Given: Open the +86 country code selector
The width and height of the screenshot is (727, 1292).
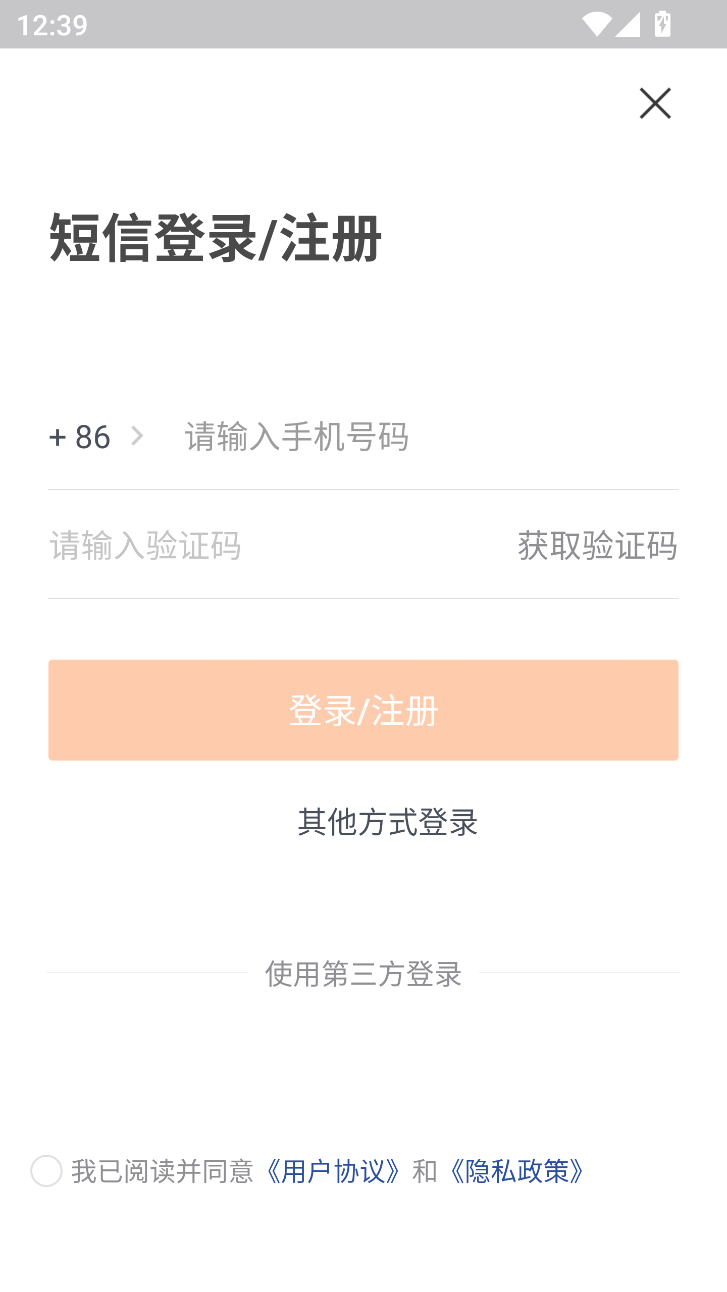Looking at the screenshot, I should pyautogui.click(x=80, y=437).
